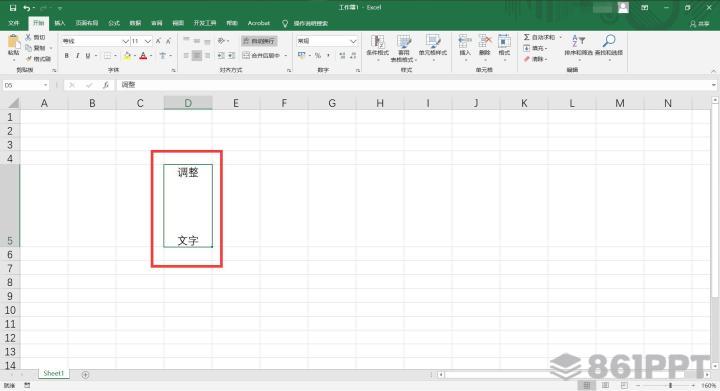This screenshot has width=720, height=391.
Task: Toggle right horizontal text alignment
Action: click(207, 56)
